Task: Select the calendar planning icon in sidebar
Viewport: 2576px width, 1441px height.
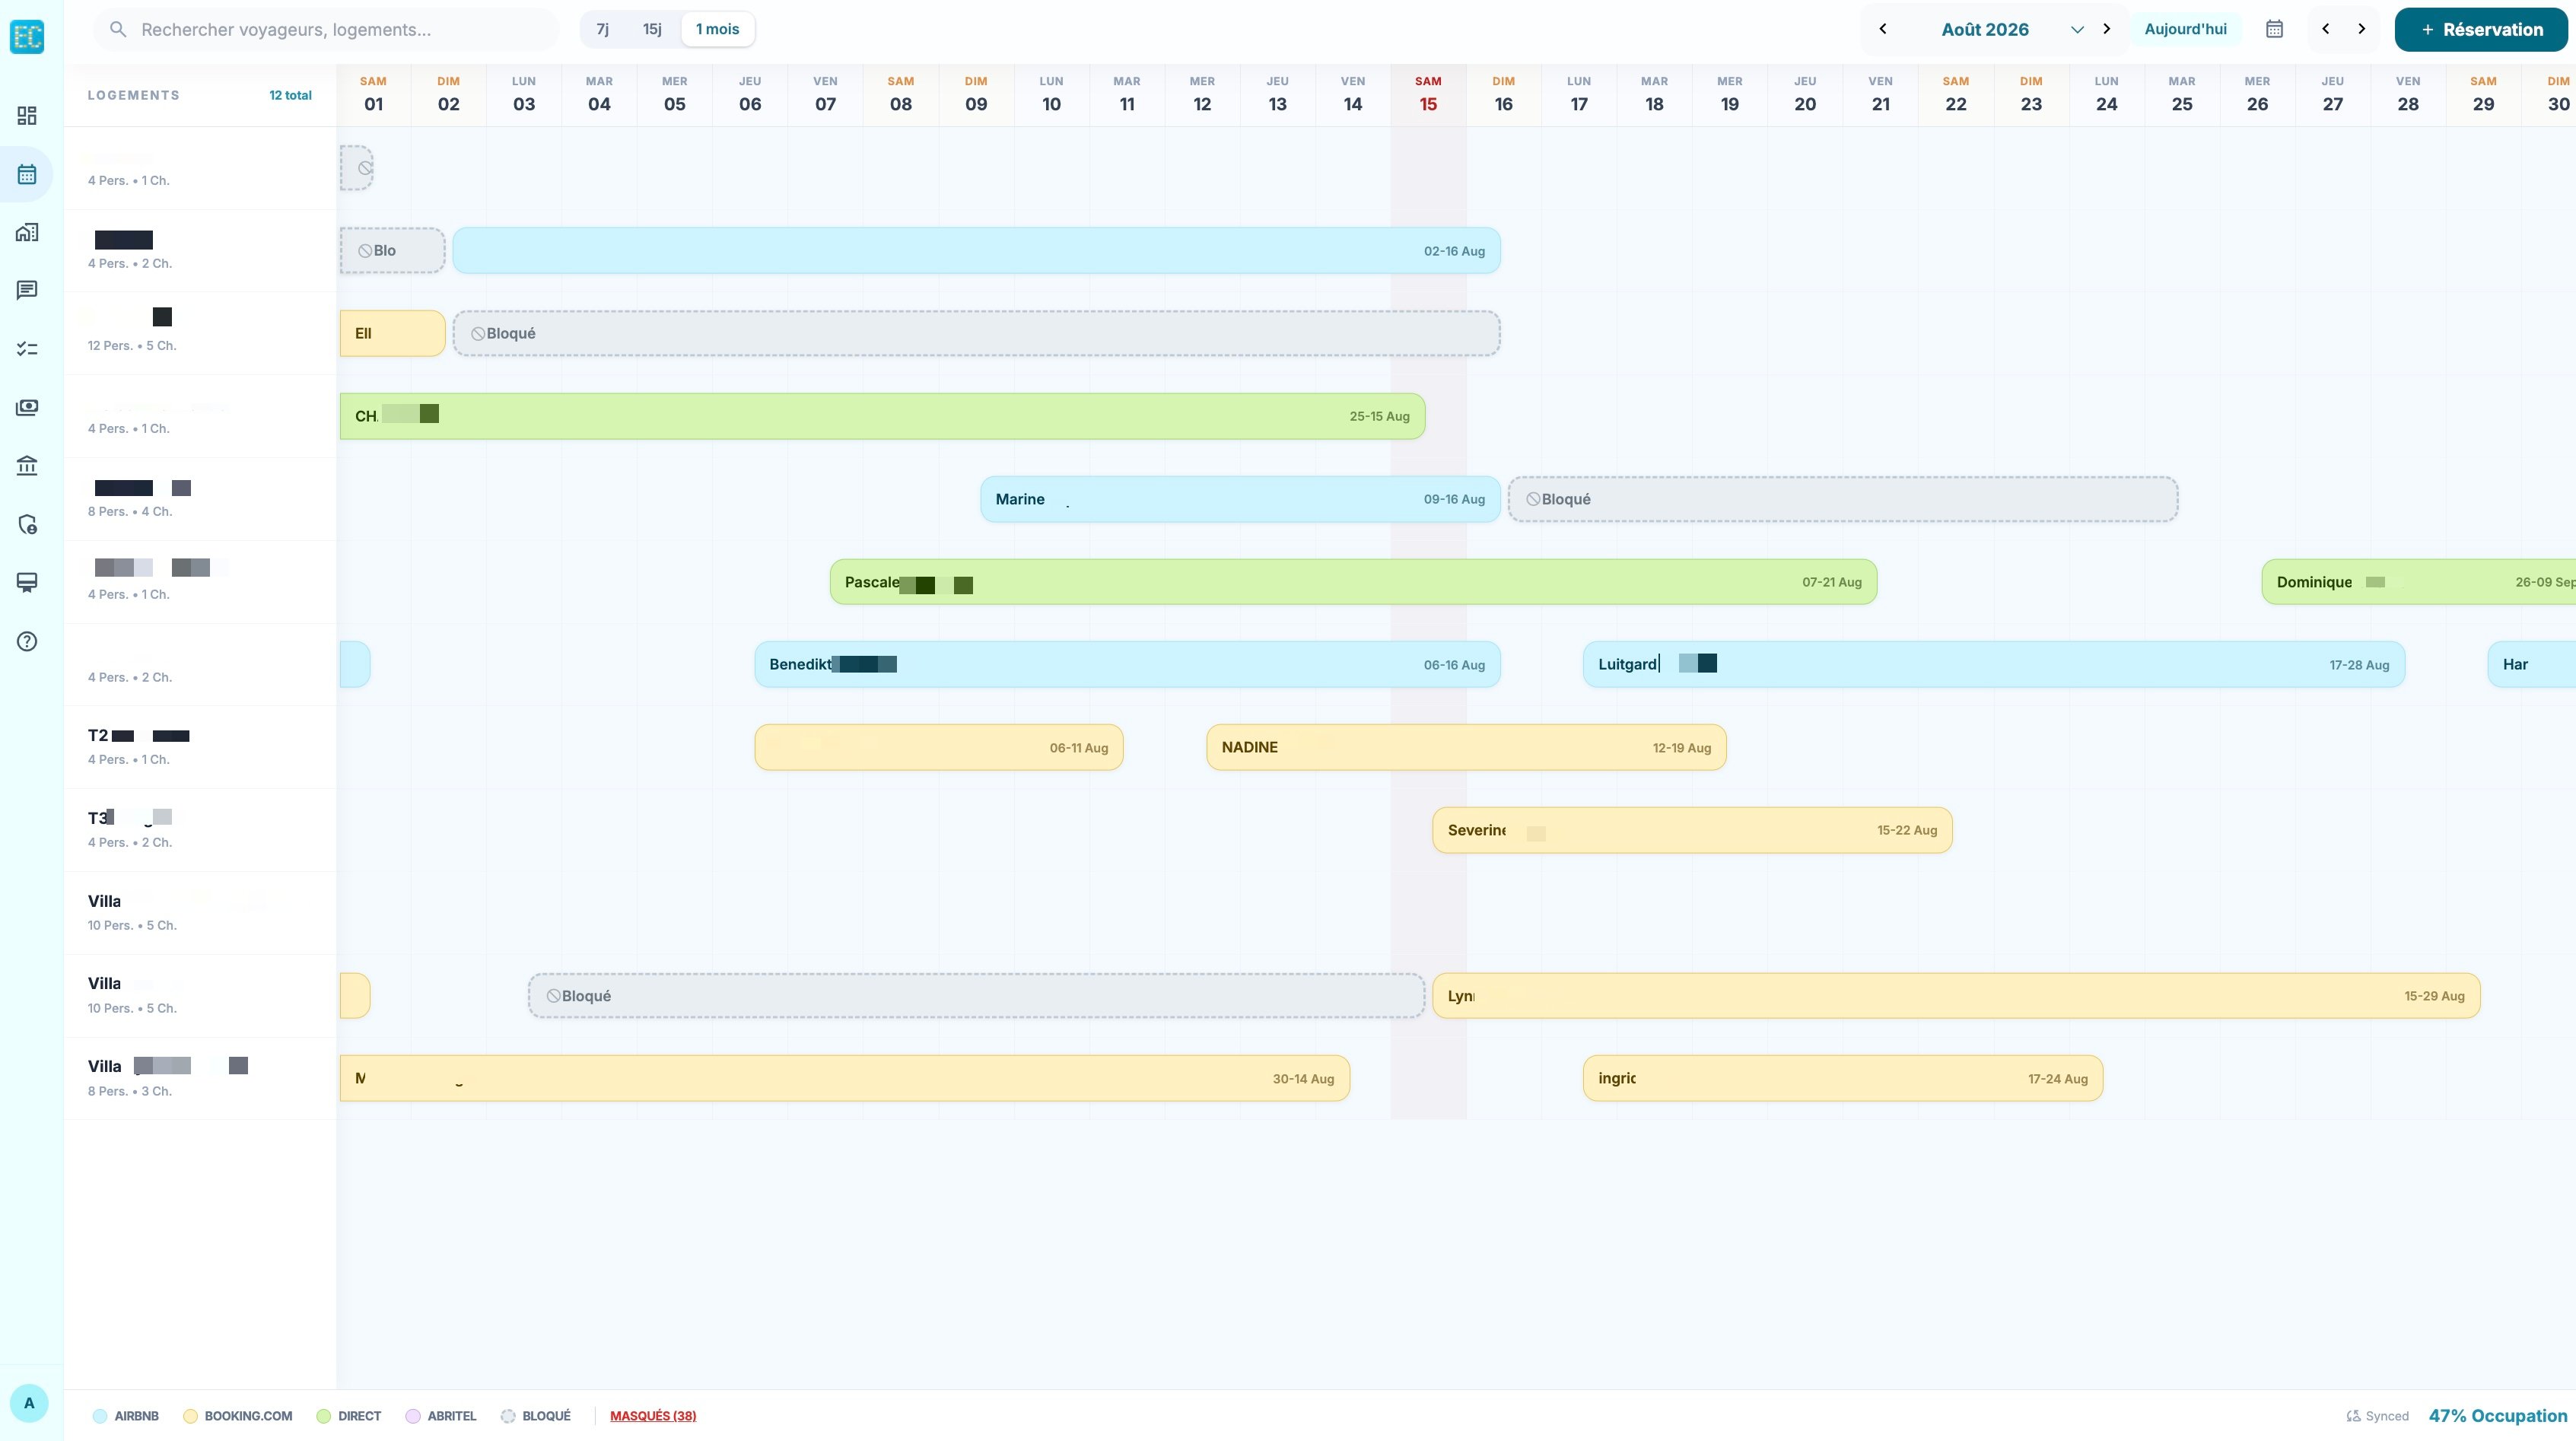Action: tap(26, 174)
